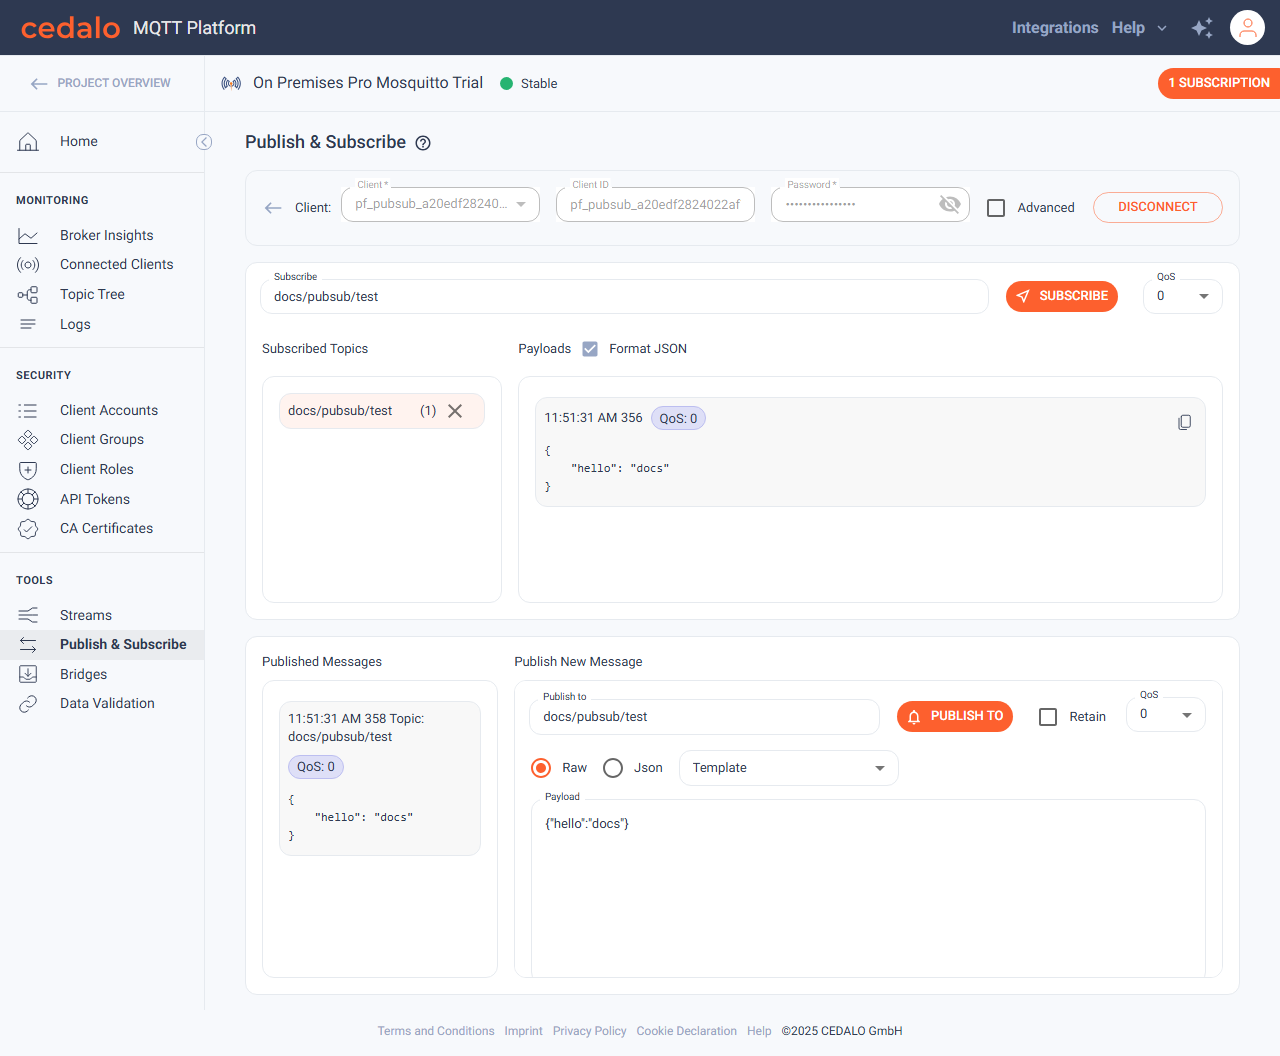
Task: Click the broker broadcast icon near title
Action: [231, 83]
